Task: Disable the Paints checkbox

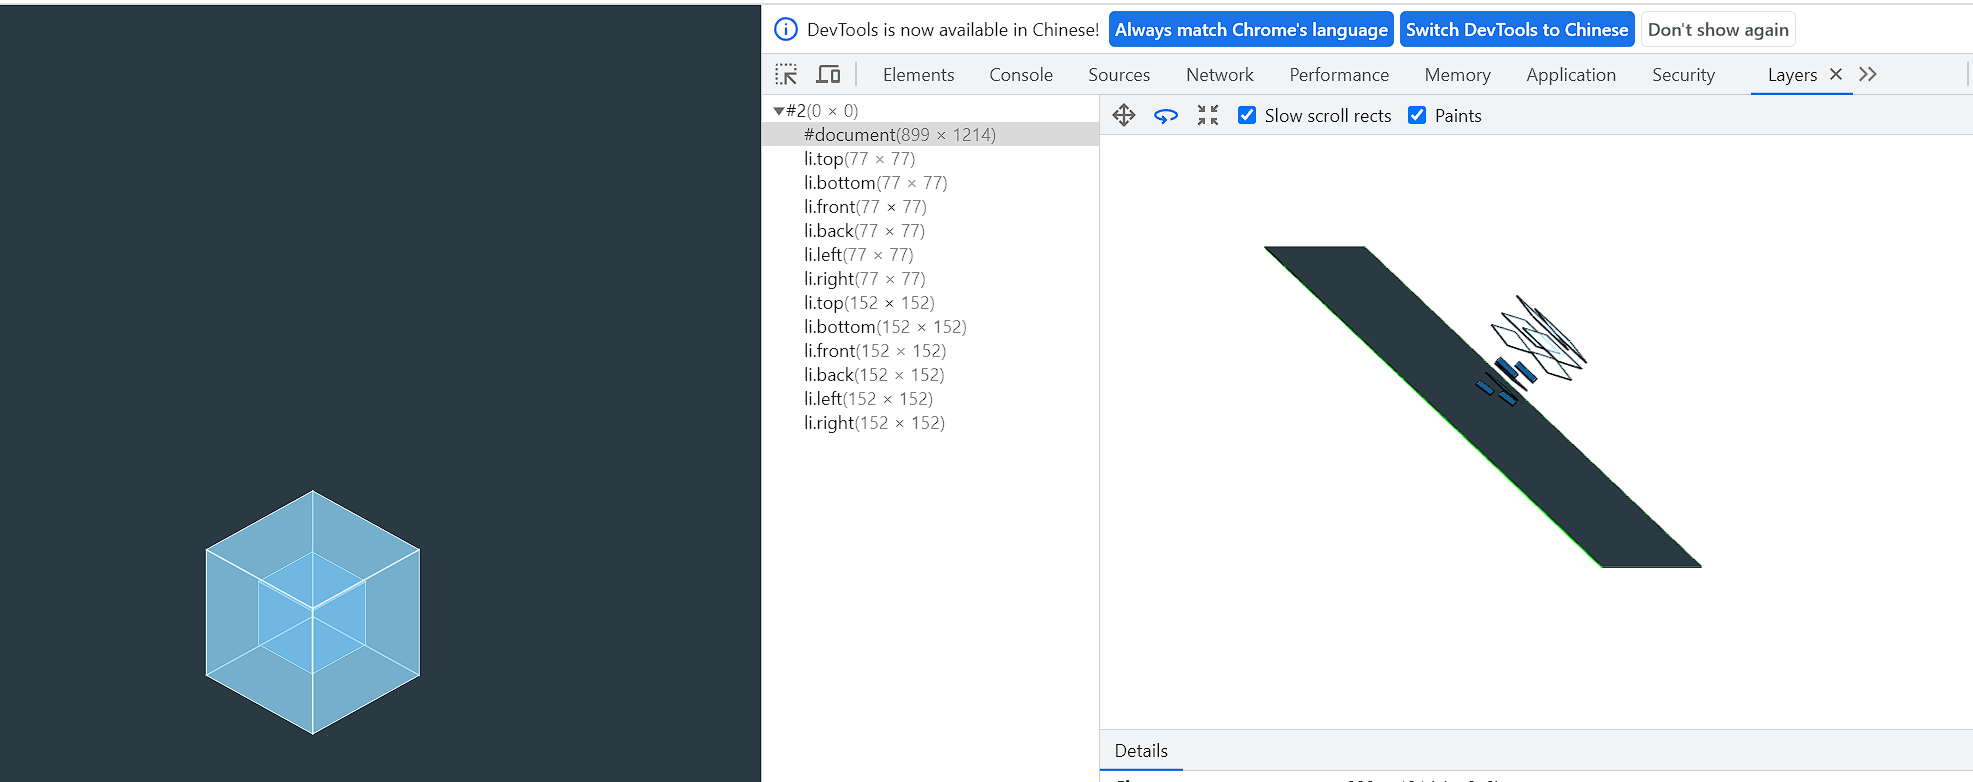Action: 1417,115
